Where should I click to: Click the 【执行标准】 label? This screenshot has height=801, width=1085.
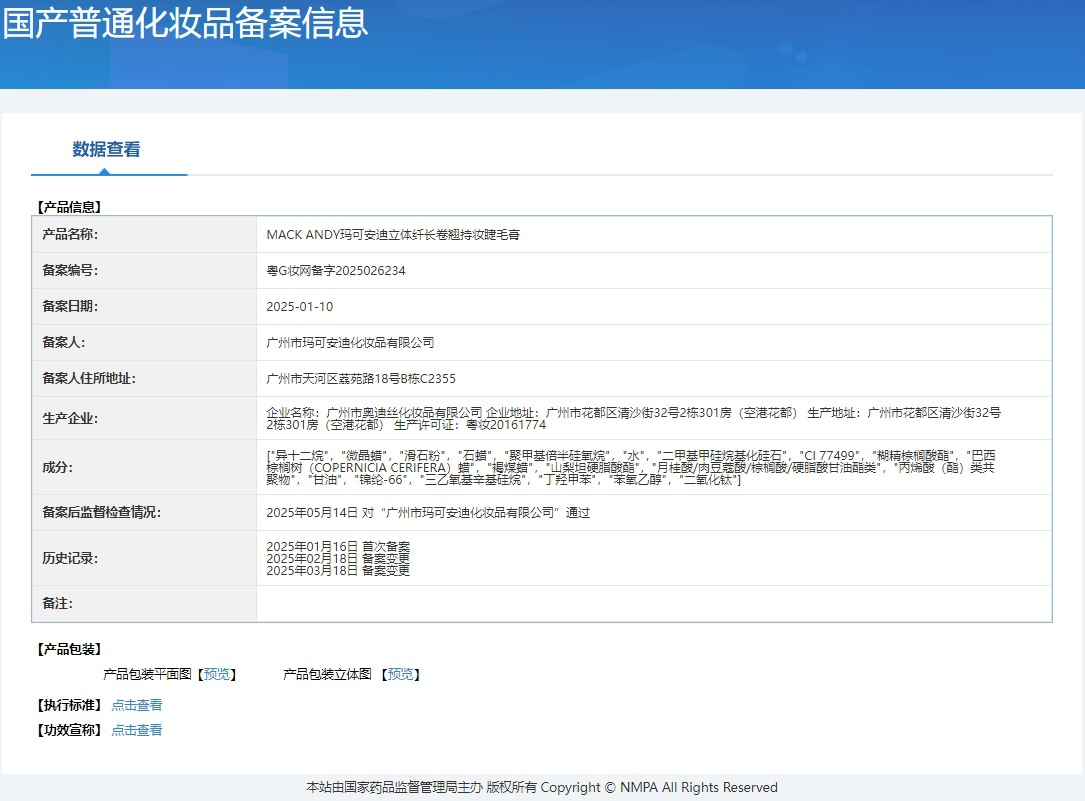69,705
